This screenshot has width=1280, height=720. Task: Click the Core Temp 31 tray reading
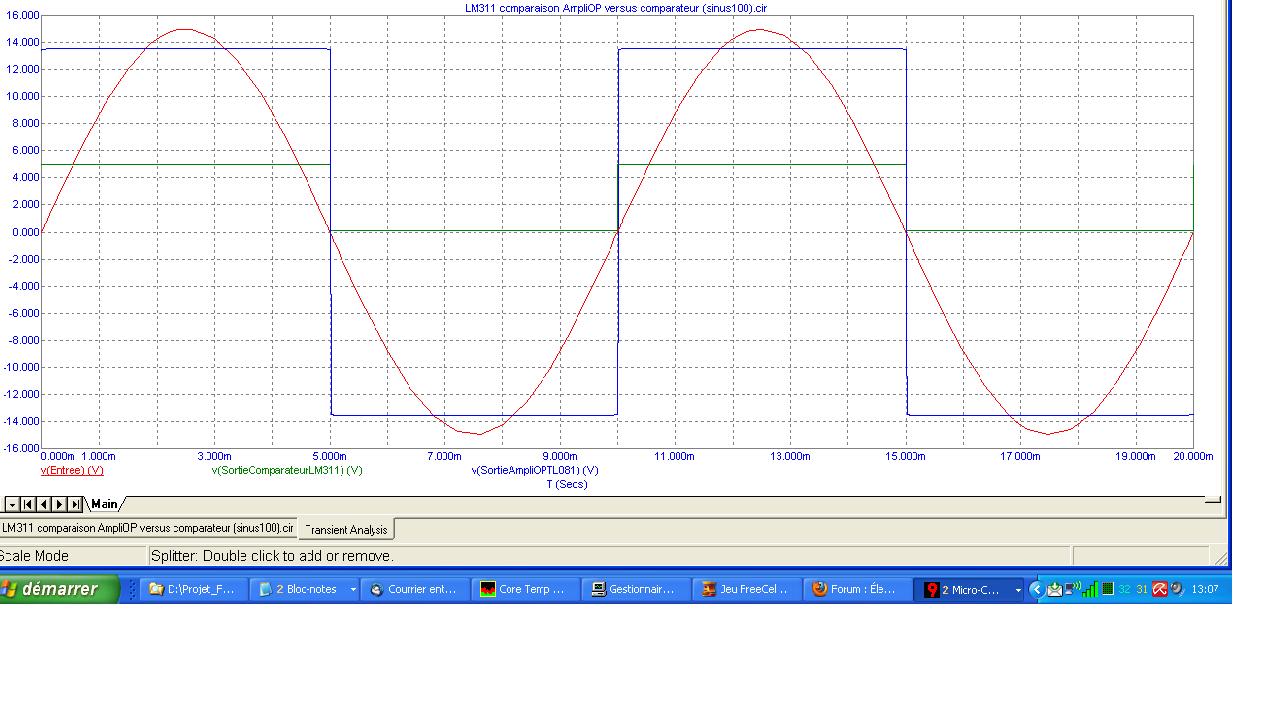click(1142, 589)
